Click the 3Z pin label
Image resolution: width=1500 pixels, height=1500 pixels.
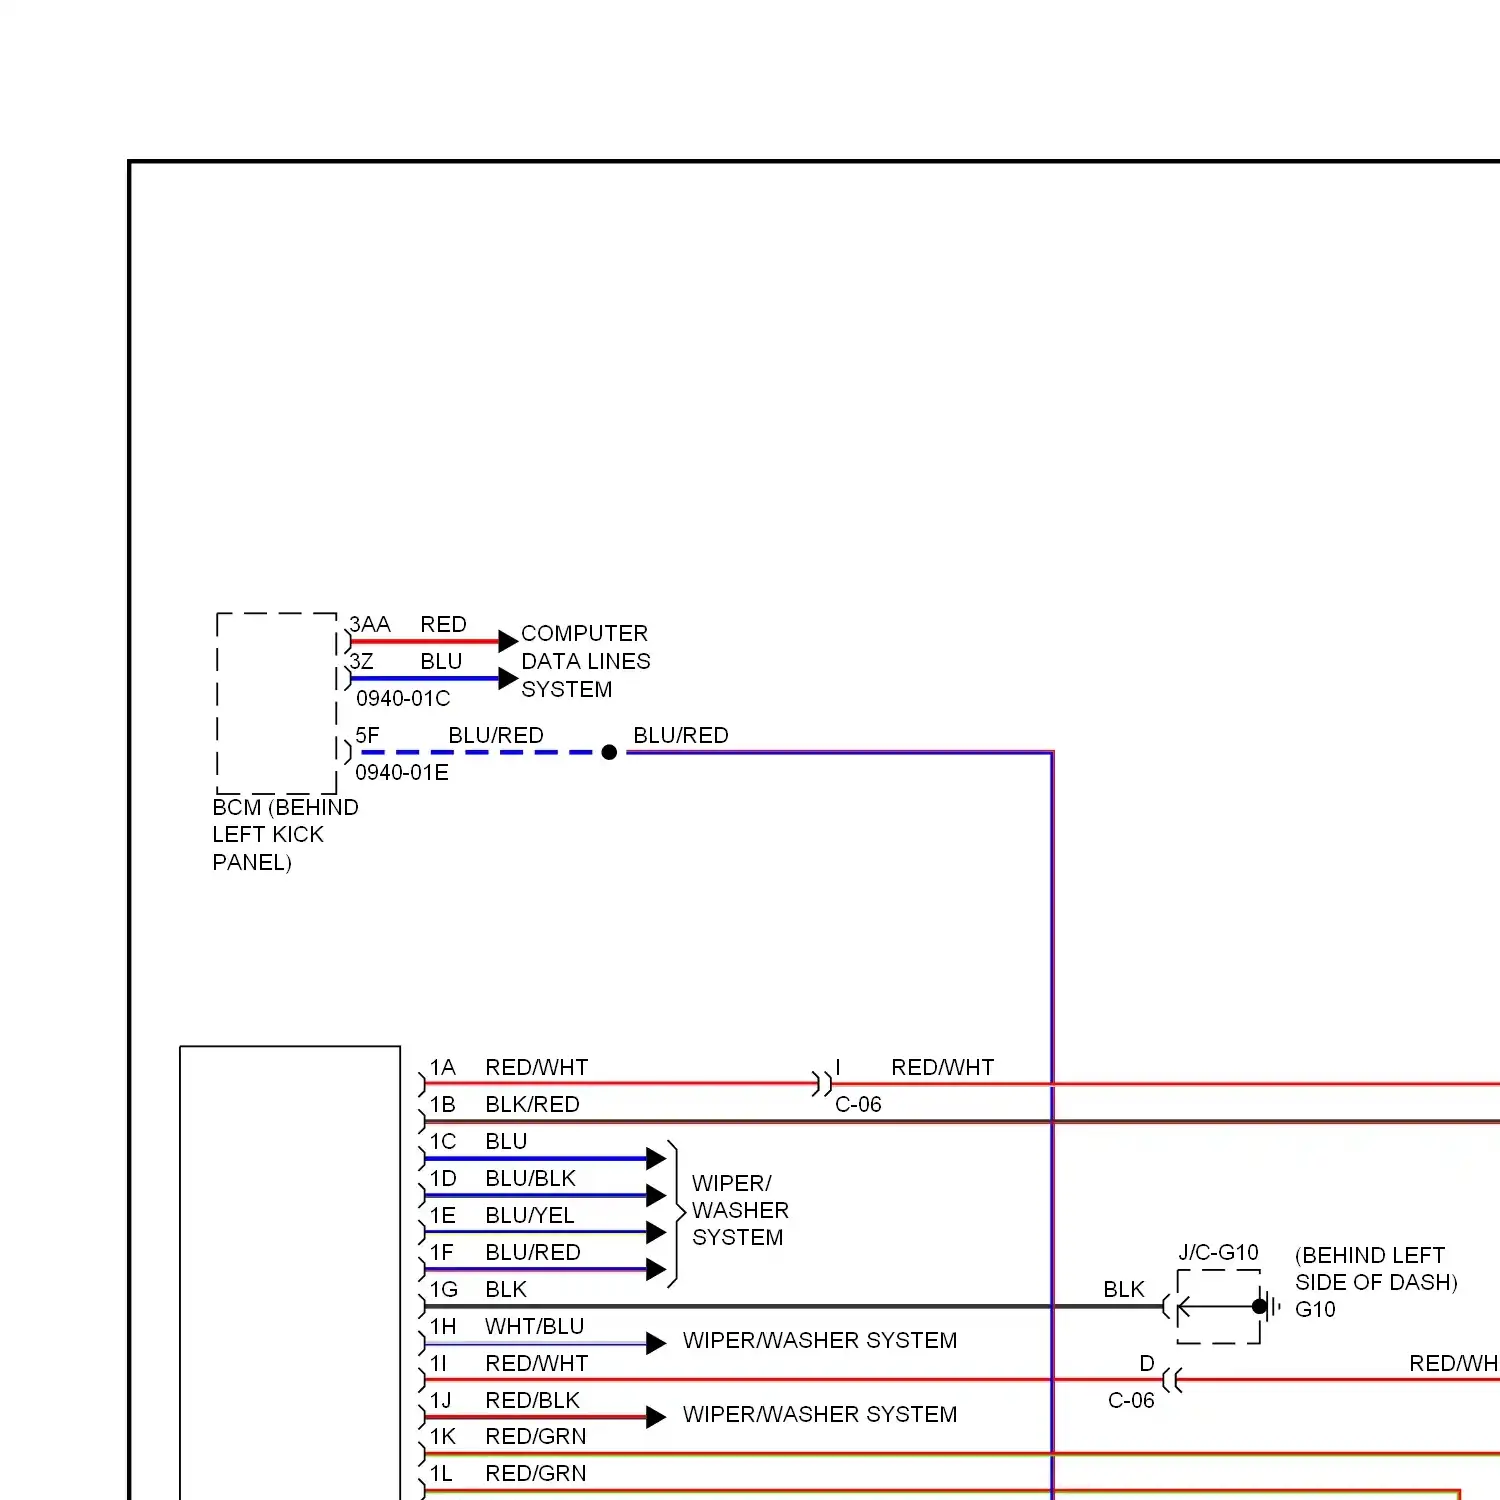coord(362,662)
